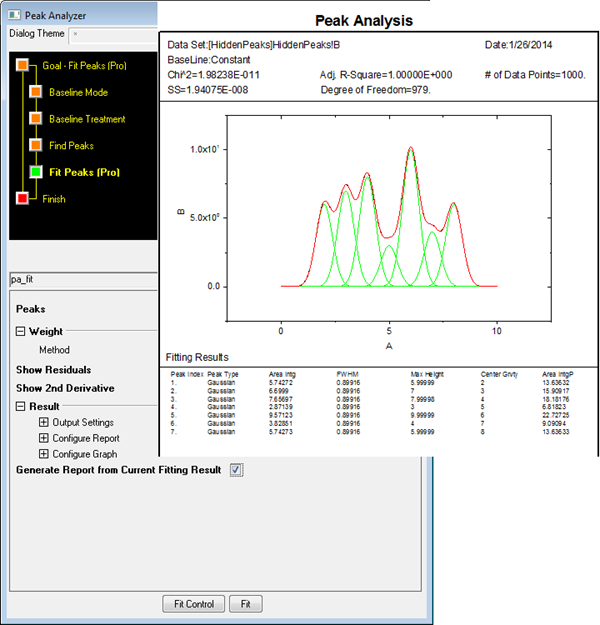600x625 pixels.
Task: Select the orange Baseline Mode step icon
Action: coord(36,92)
